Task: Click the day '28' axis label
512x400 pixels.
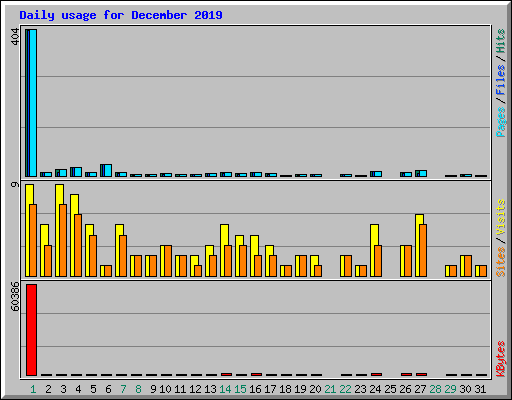Action: coord(435,389)
